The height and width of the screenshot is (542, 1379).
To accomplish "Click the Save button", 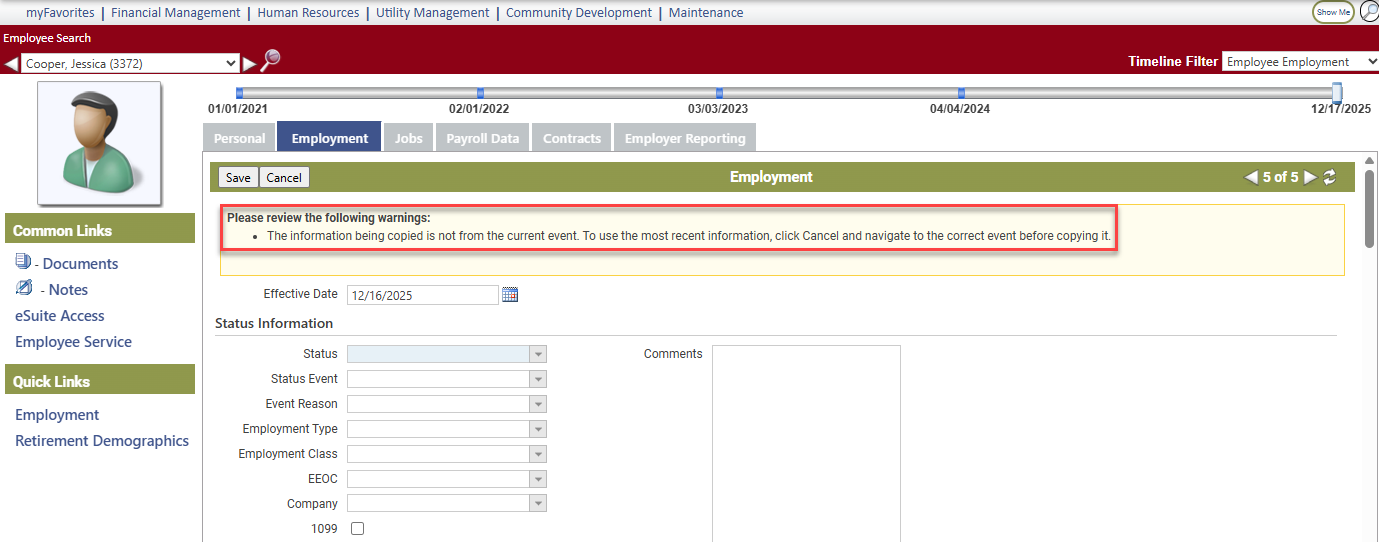I will tap(238, 177).
